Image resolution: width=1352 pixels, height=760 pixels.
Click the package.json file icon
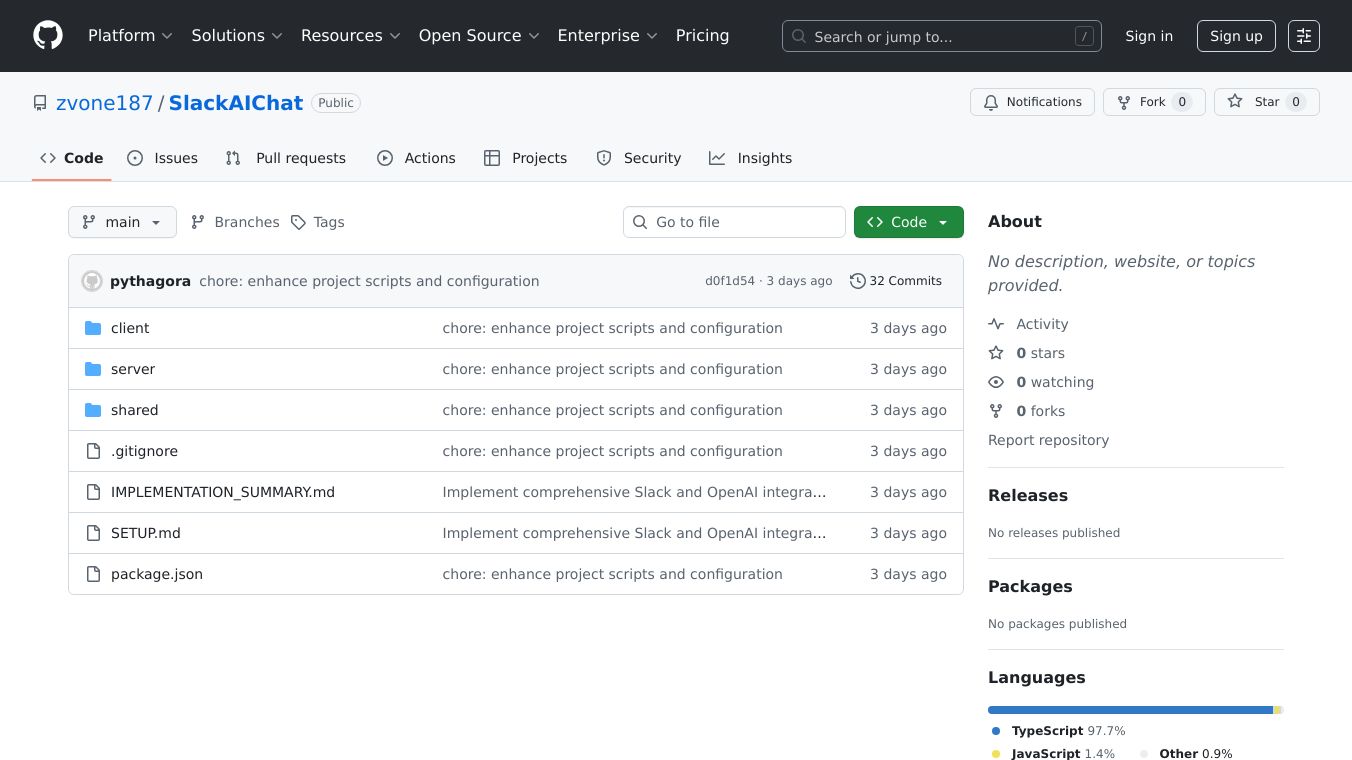93,574
